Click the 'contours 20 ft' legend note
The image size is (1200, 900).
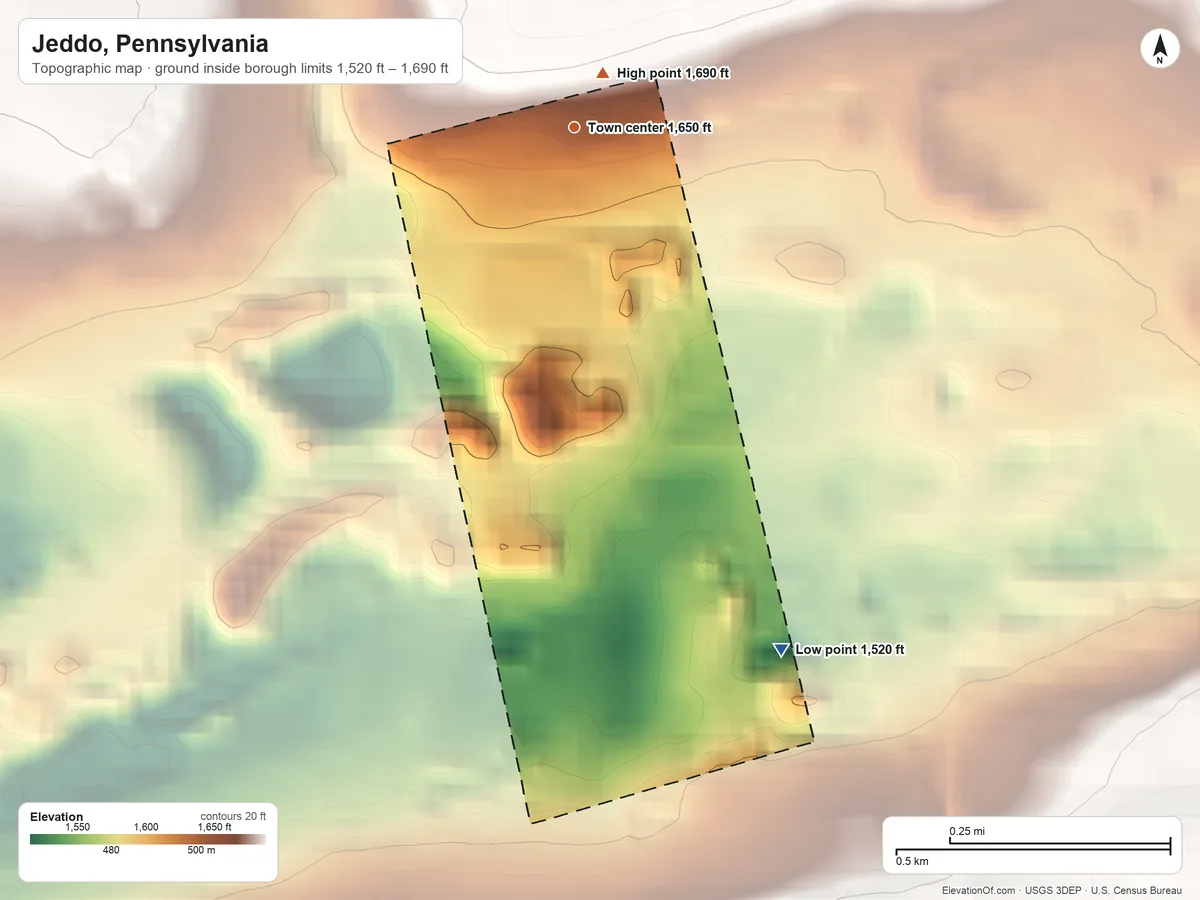pyautogui.click(x=233, y=816)
